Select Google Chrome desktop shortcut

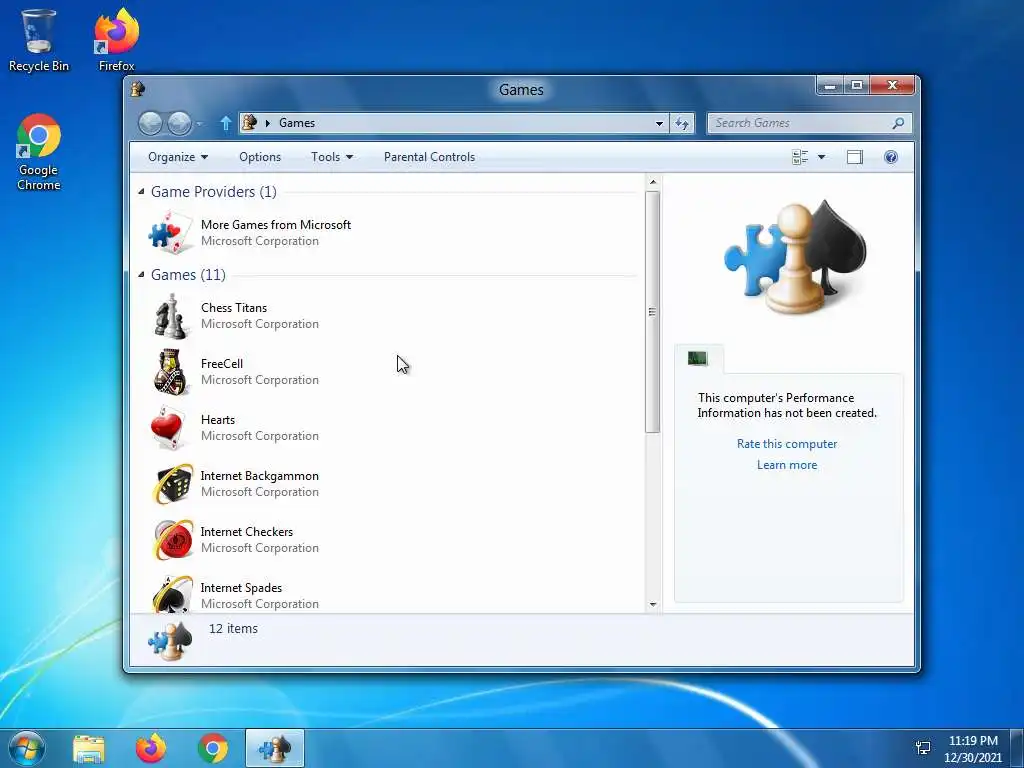(x=39, y=152)
